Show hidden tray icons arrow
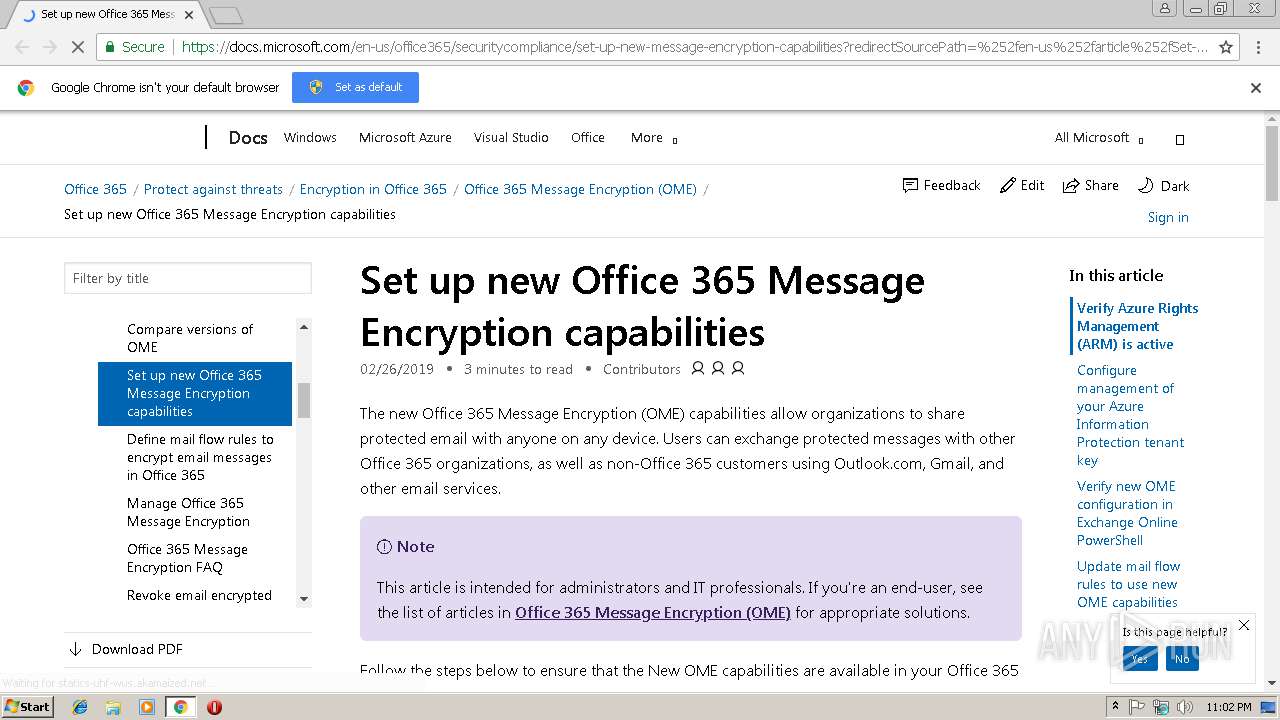Screen dimensions: 1280x720 pyautogui.click(x=1117, y=707)
